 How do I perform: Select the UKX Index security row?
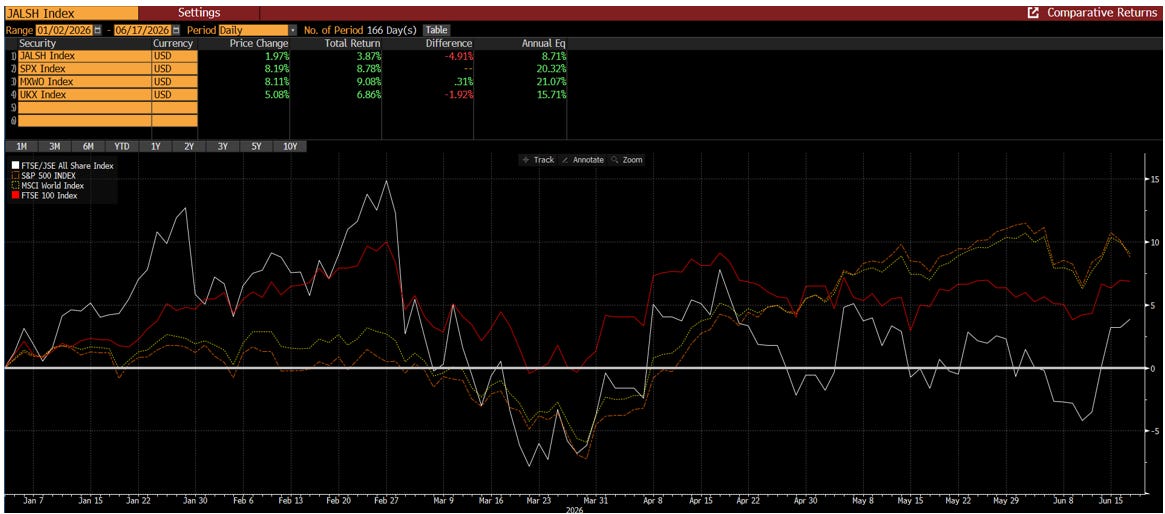pyautogui.click(x=83, y=94)
